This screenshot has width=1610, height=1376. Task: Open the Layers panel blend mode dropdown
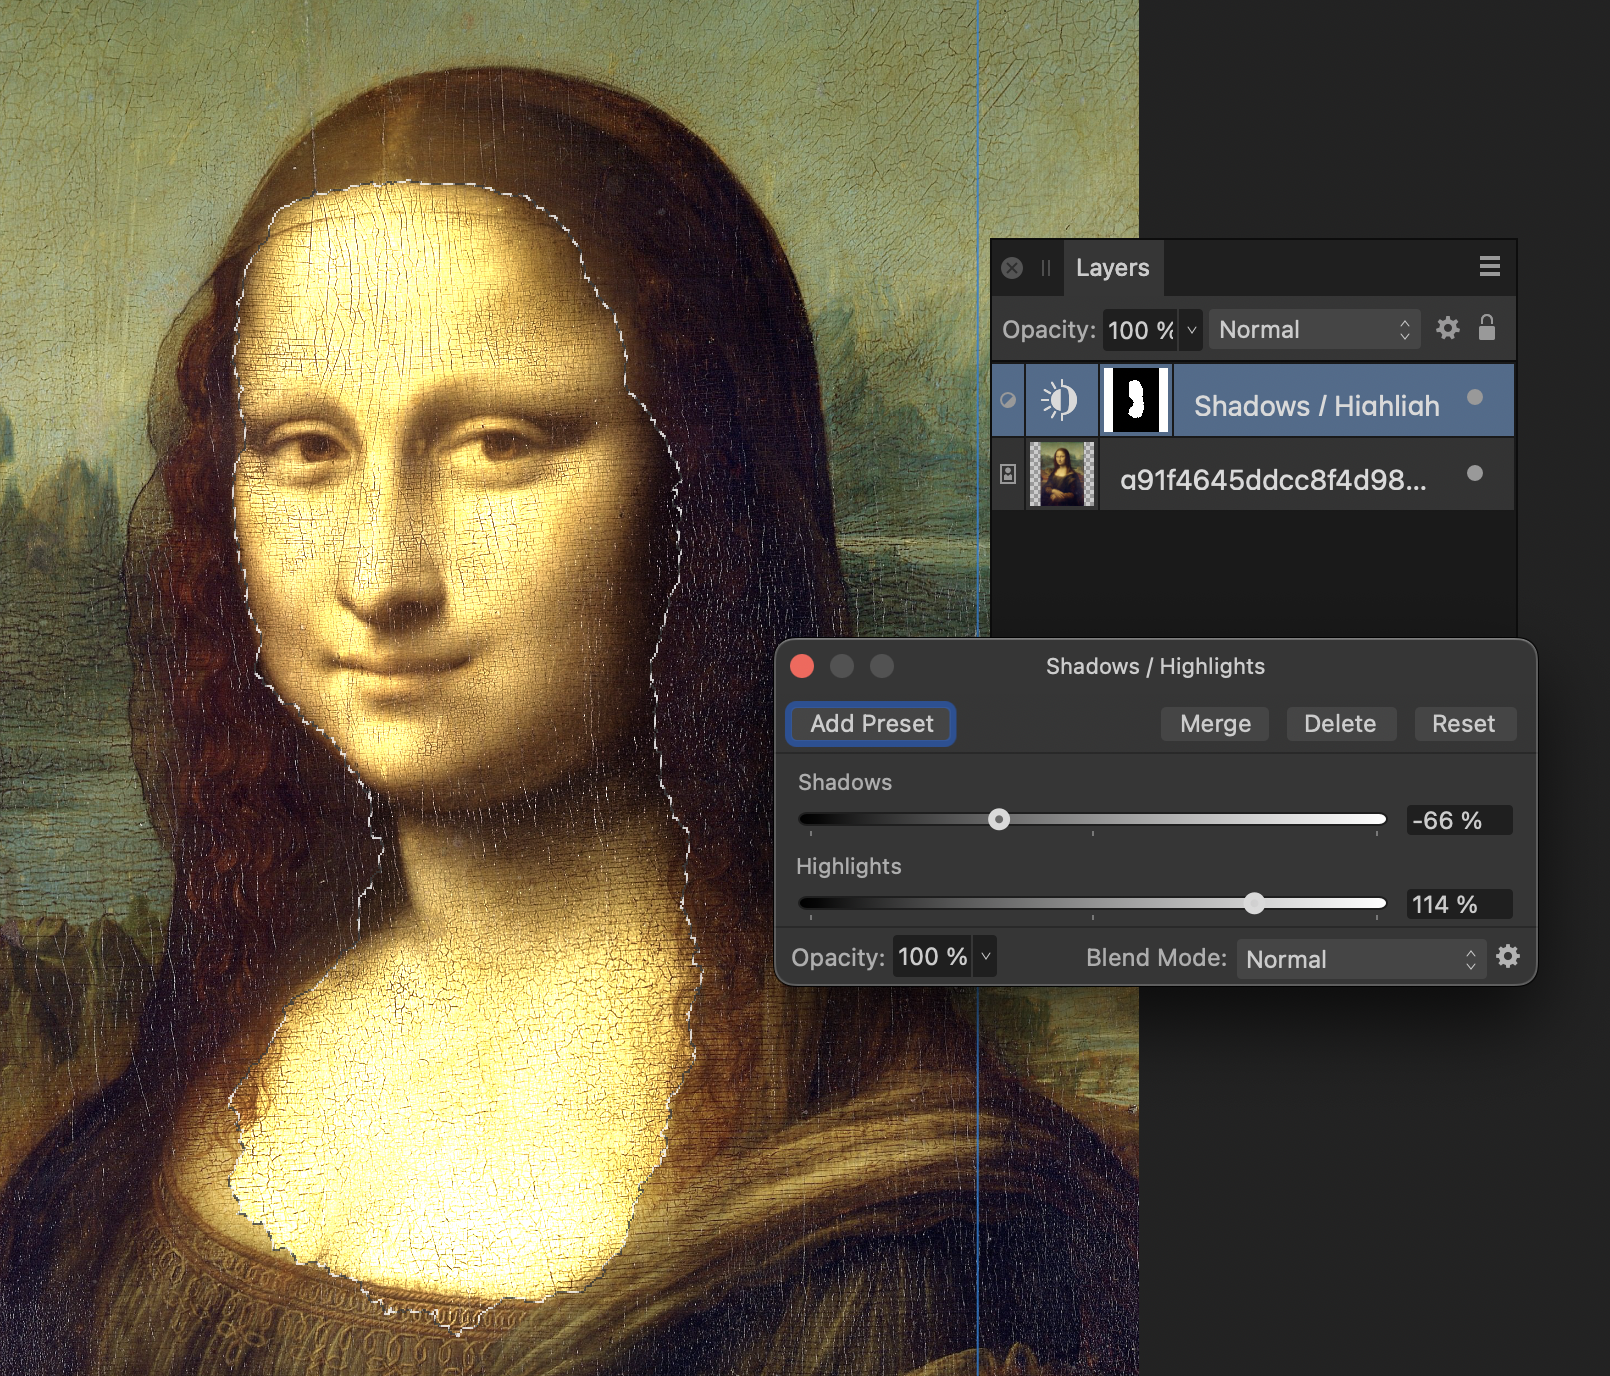(1314, 330)
